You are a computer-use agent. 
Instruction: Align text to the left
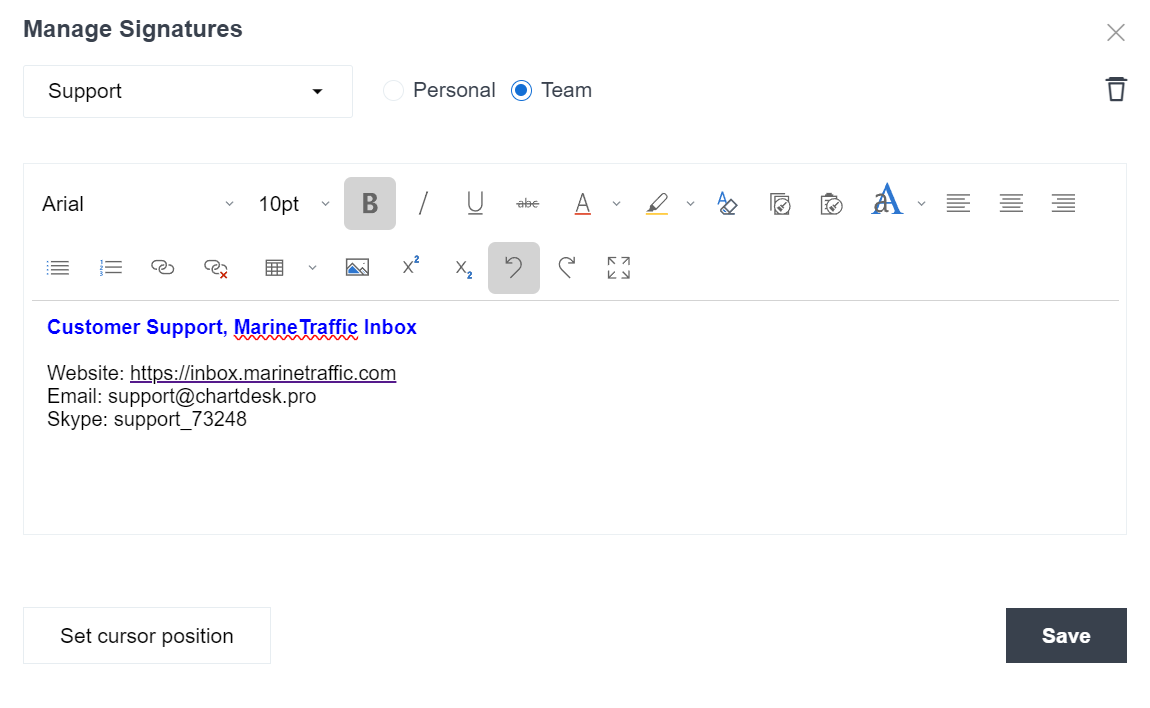point(958,203)
